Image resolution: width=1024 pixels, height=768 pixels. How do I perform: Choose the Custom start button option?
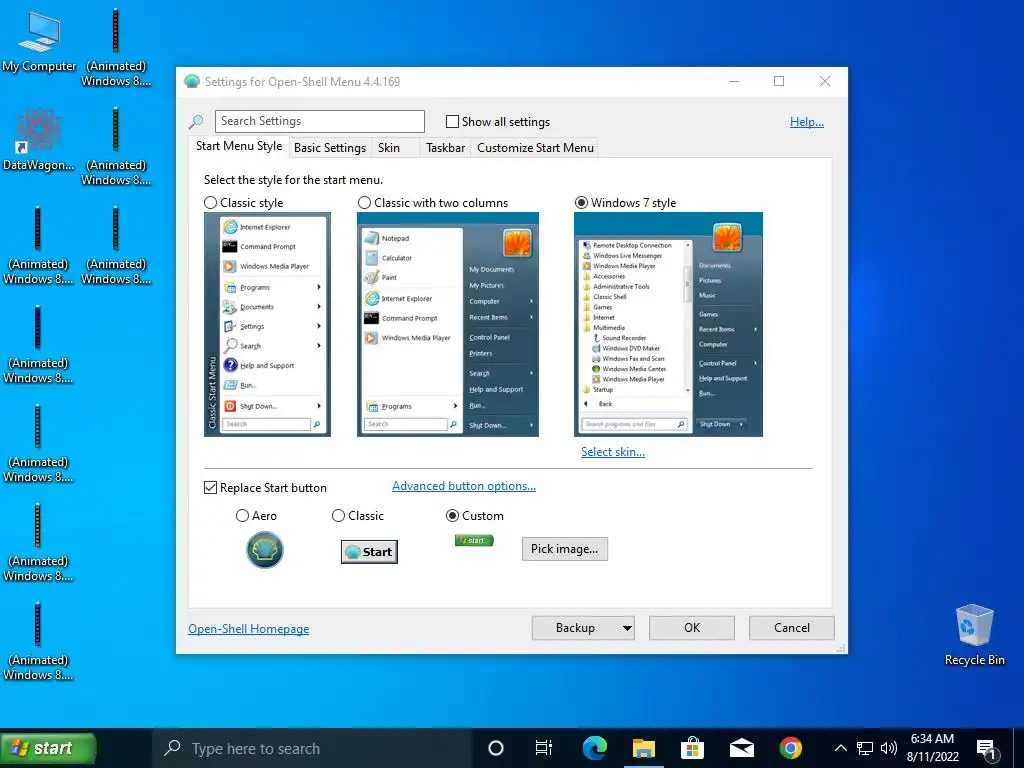pyautogui.click(x=452, y=516)
